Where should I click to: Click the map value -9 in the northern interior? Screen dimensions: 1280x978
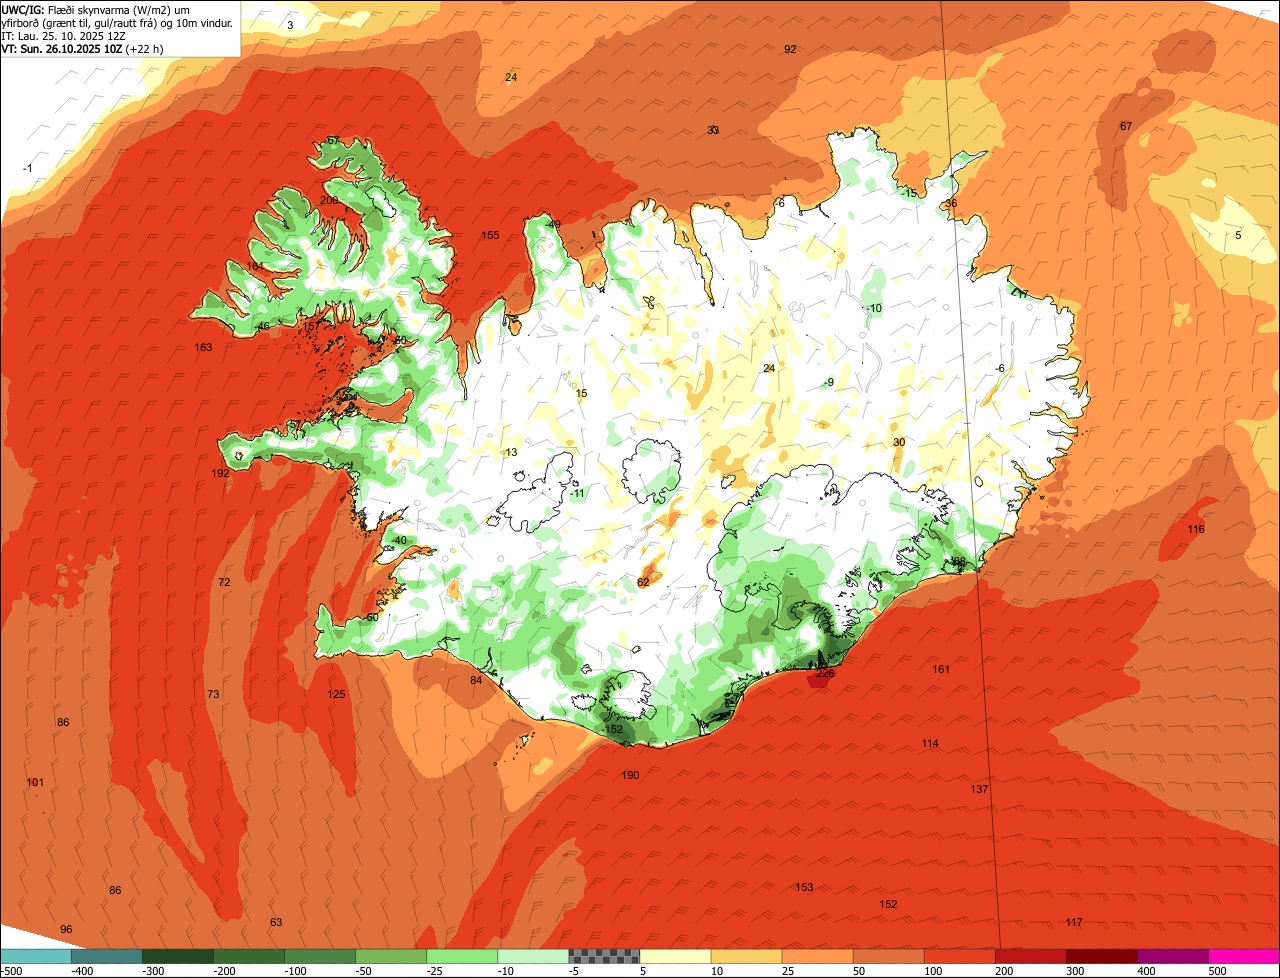(x=829, y=382)
